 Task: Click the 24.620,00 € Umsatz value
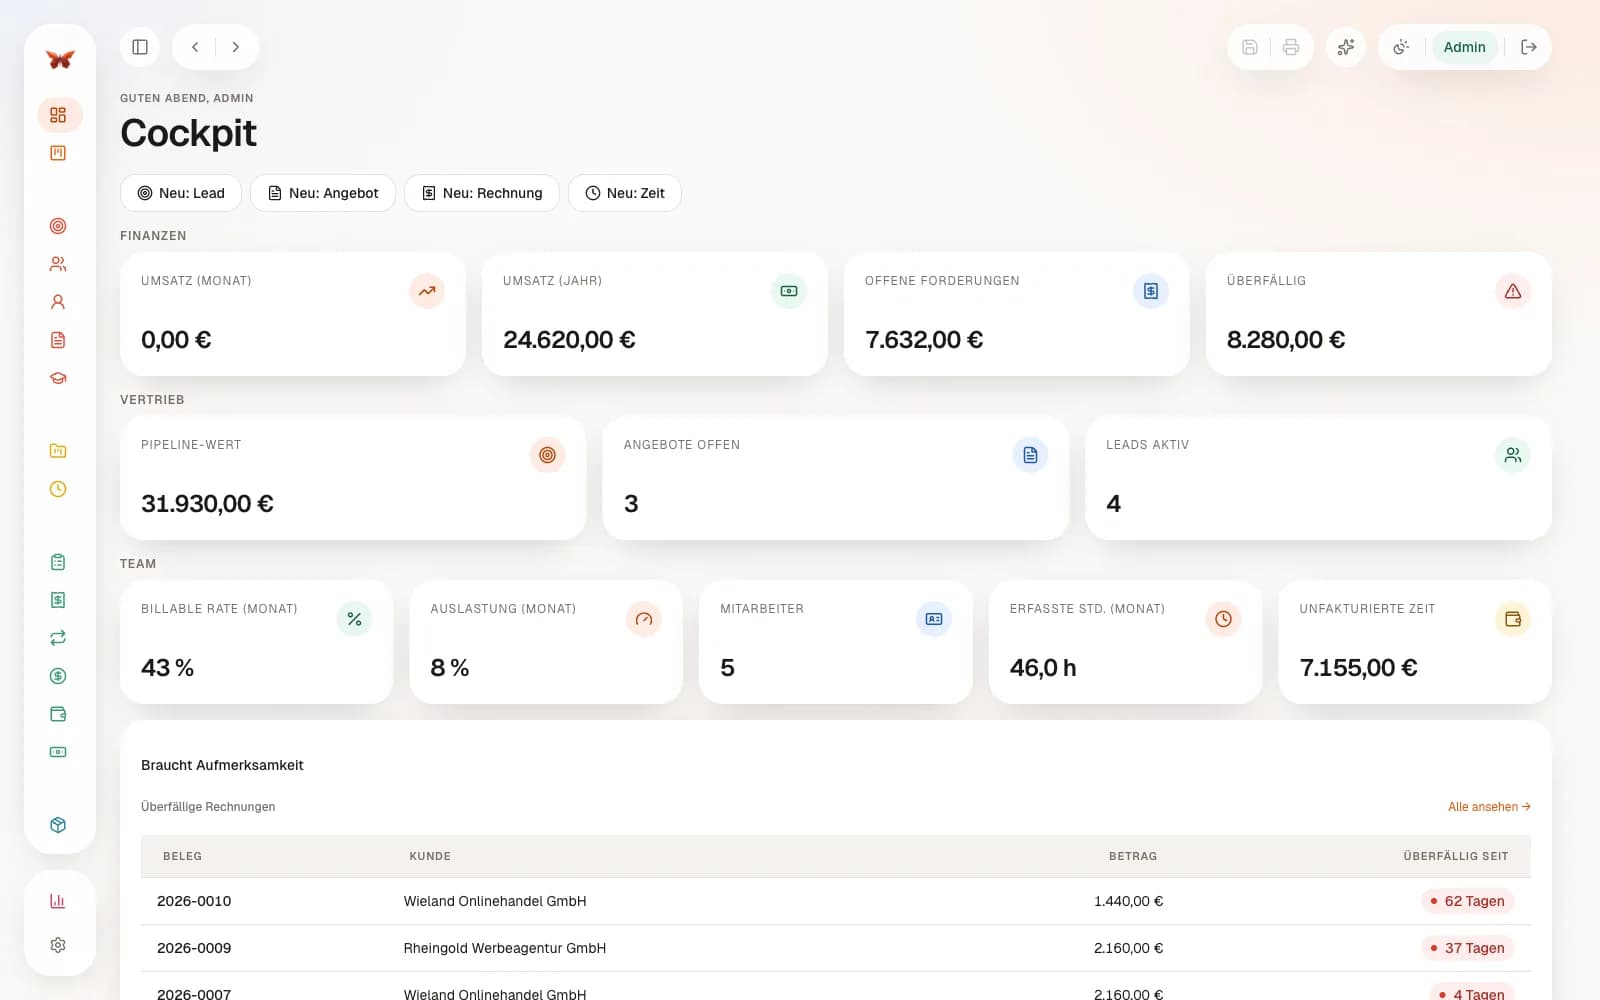tap(569, 340)
